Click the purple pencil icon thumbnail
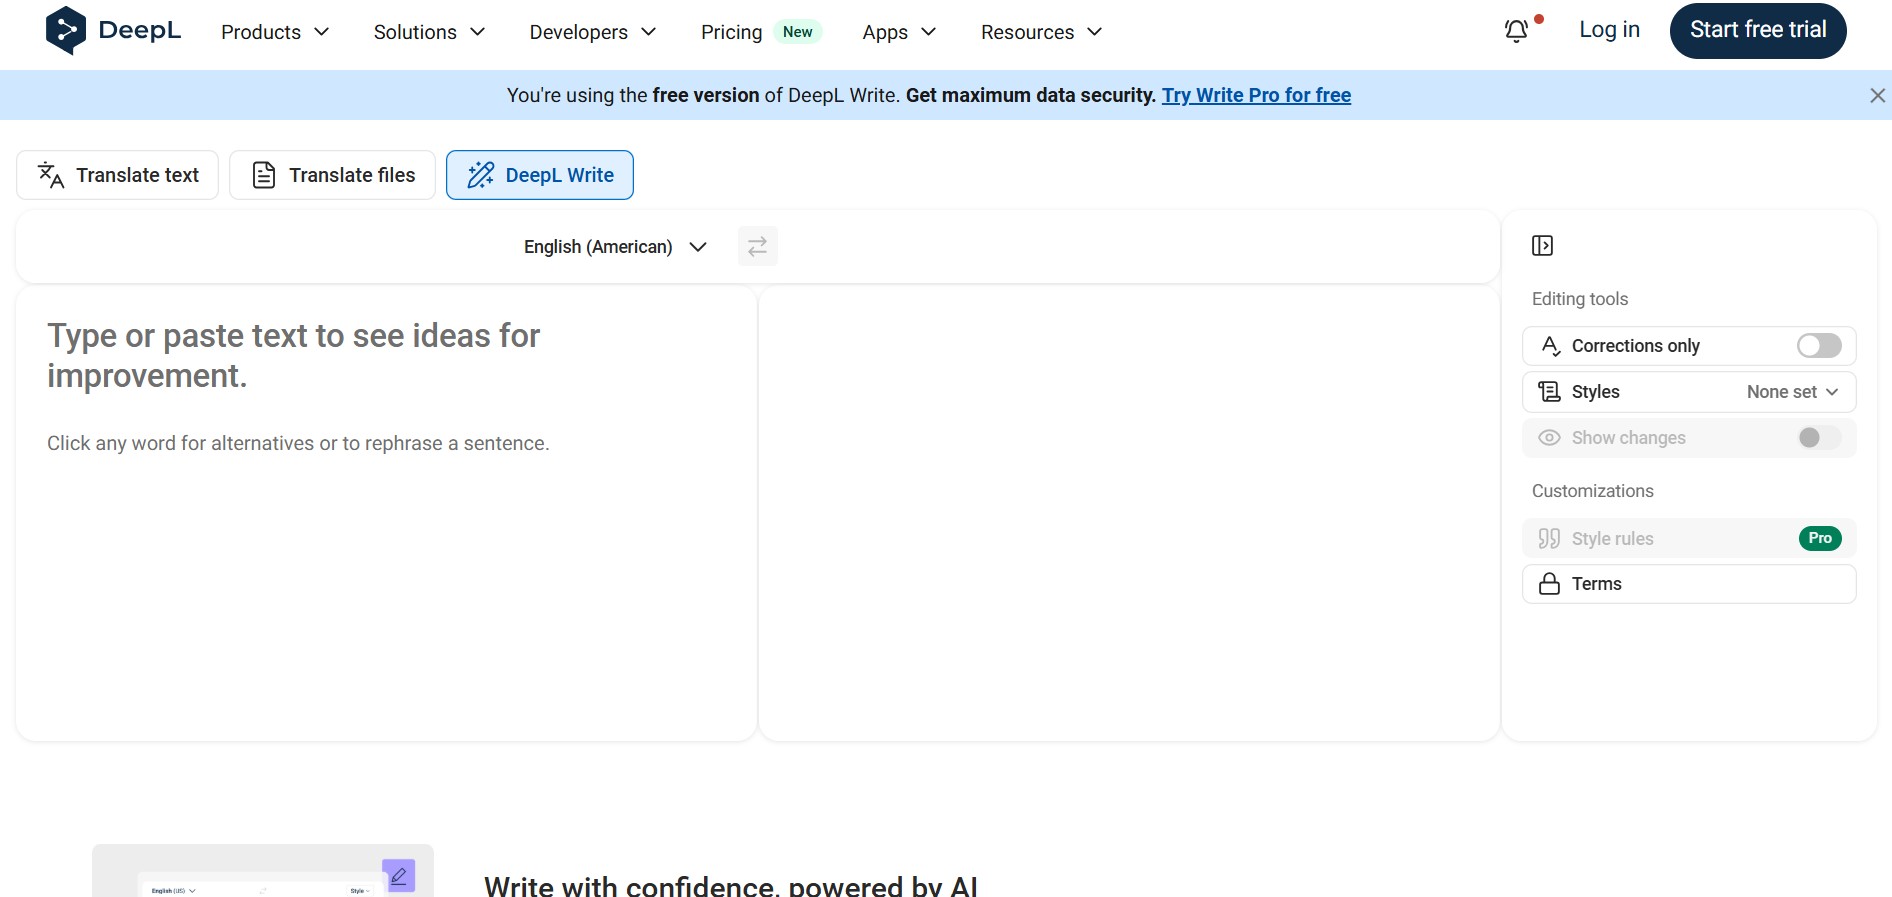The height and width of the screenshot is (897, 1892). click(x=398, y=877)
